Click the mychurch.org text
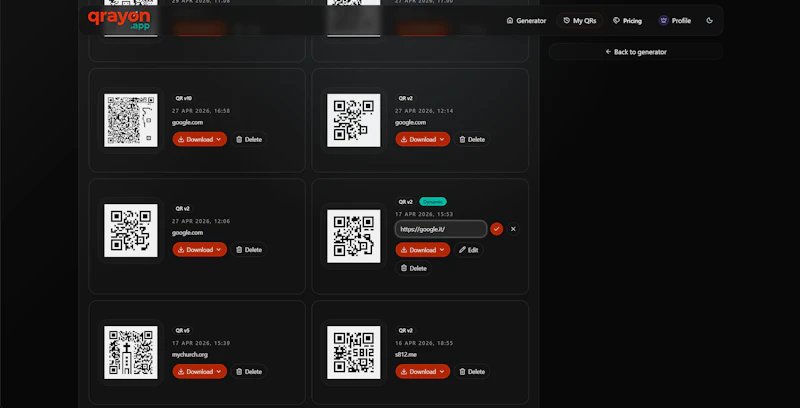Image resolution: width=800 pixels, height=408 pixels. pos(190,354)
